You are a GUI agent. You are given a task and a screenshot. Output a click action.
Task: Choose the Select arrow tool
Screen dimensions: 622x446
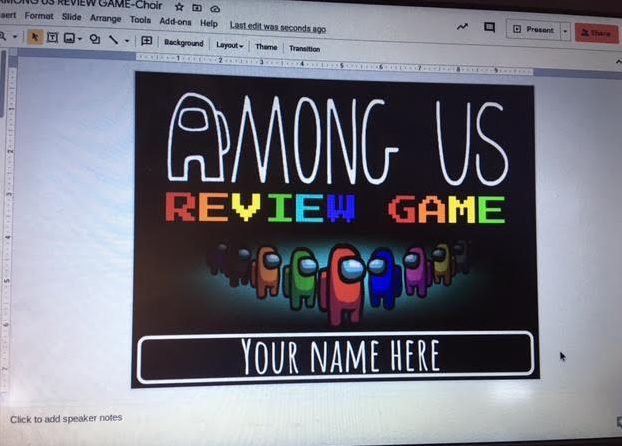tap(35, 37)
